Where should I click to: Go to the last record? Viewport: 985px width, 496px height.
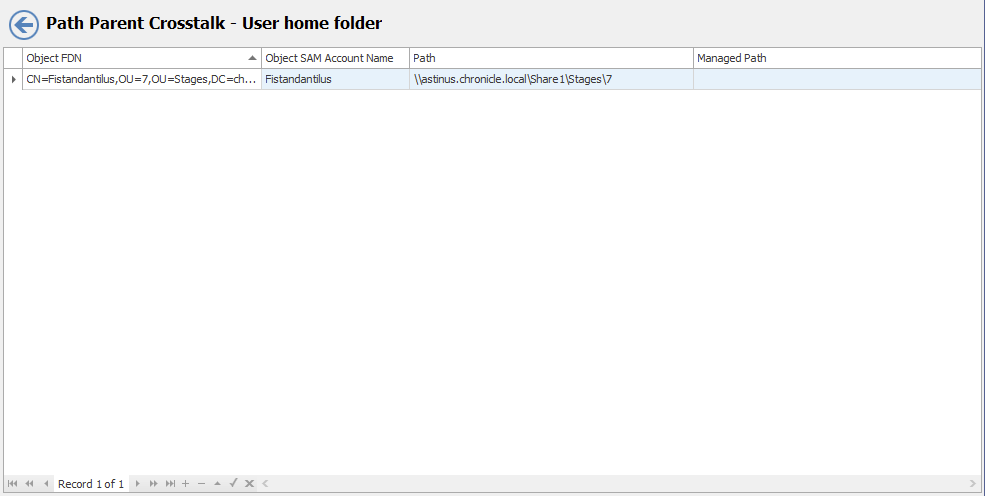tap(170, 483)
